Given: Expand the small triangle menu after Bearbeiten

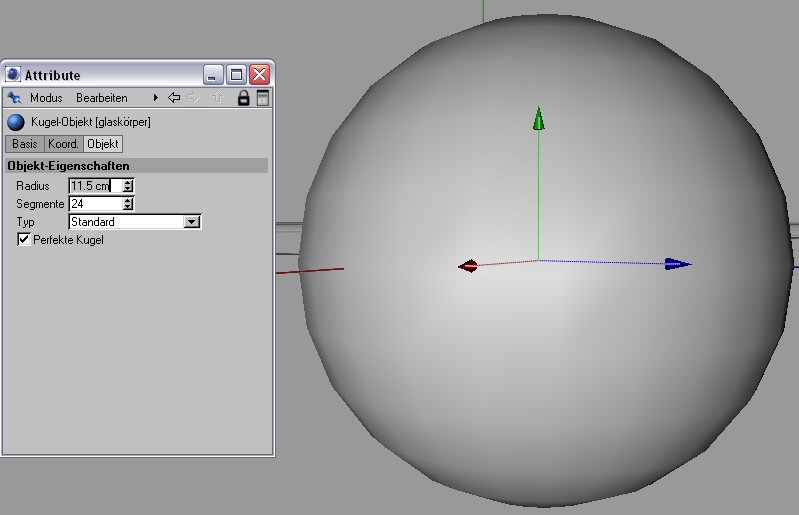Looking at the screenshot, I should pos(156,98).
